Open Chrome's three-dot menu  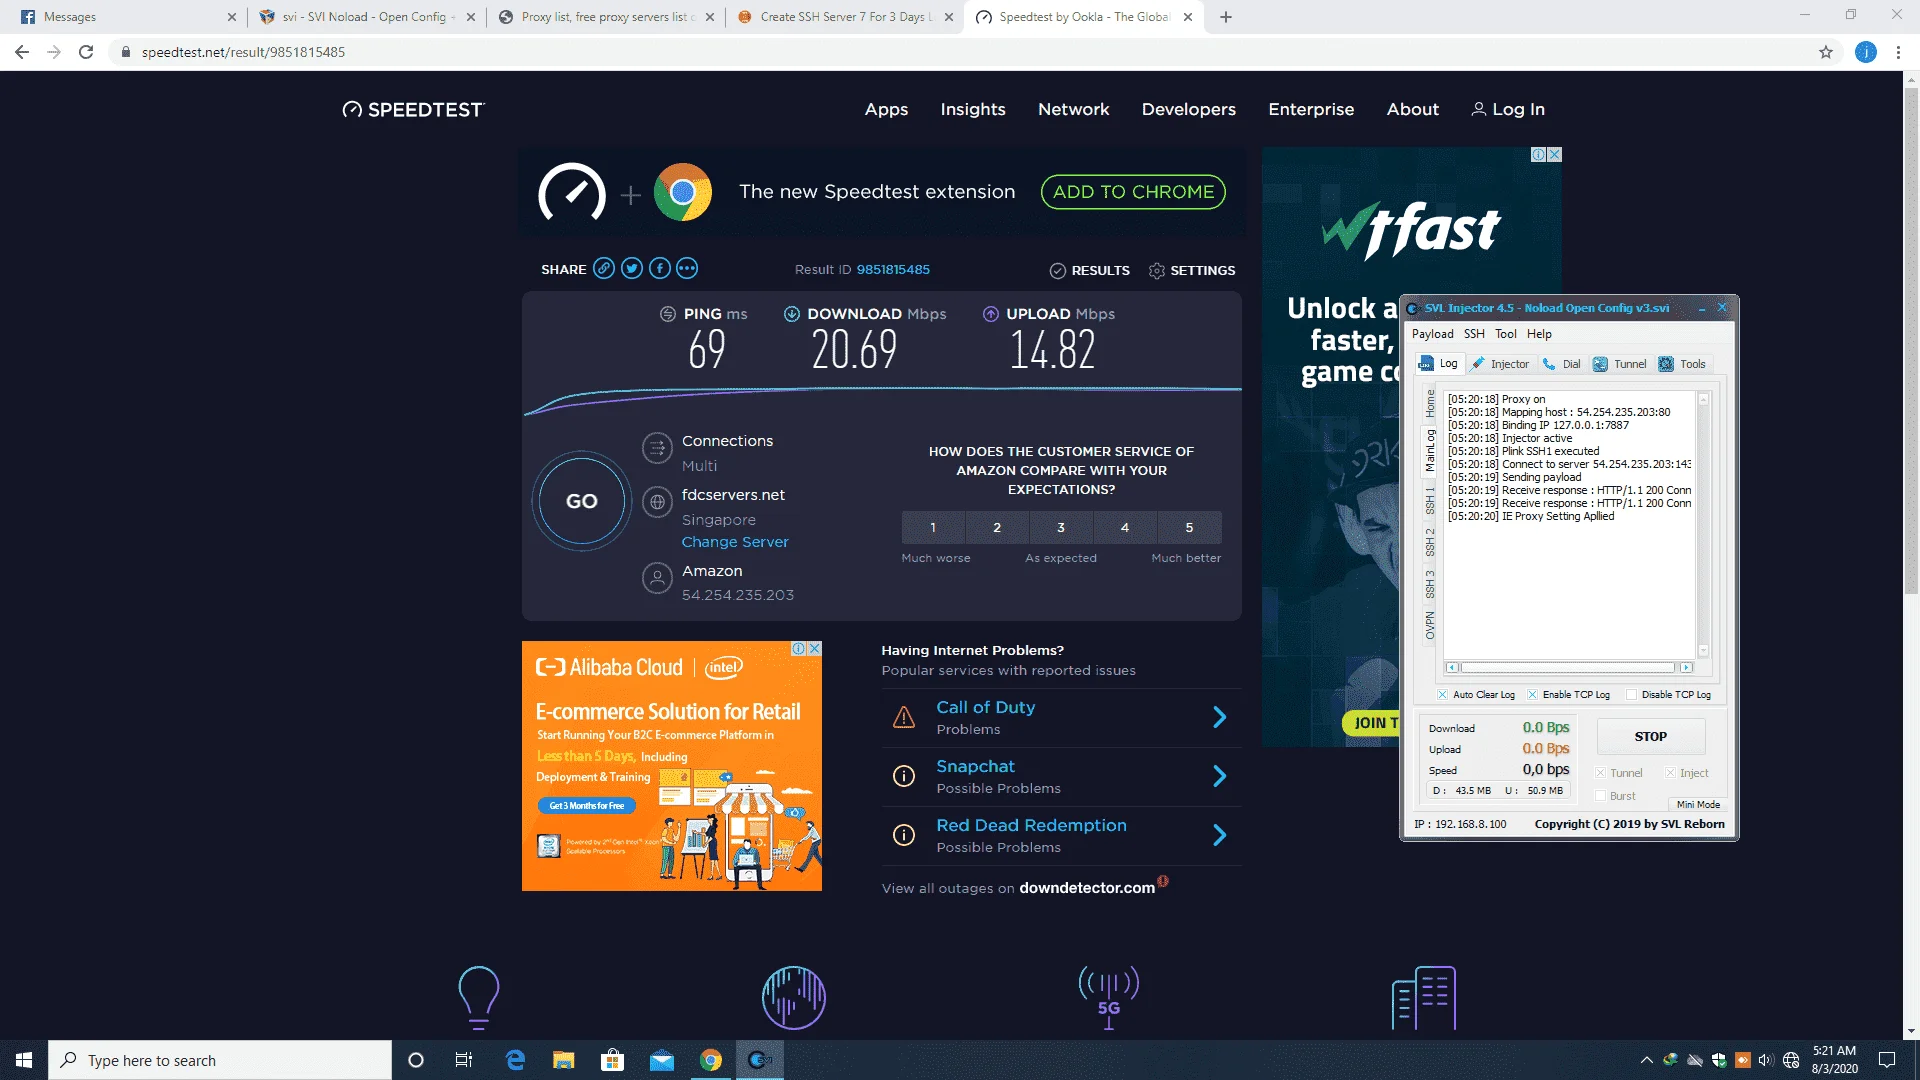pos(1898,52)
